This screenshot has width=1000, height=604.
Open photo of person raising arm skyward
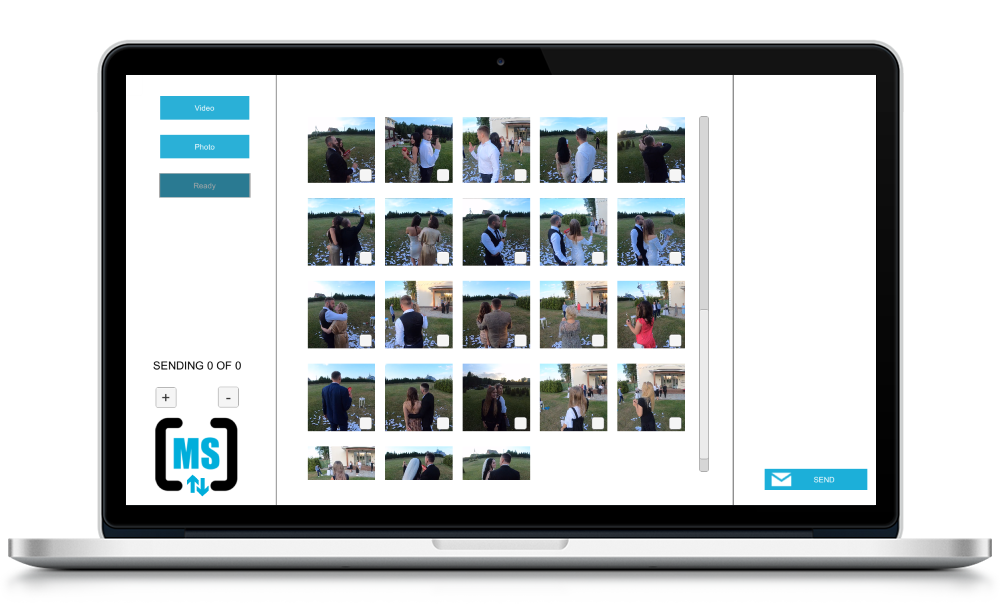point(340,231)
